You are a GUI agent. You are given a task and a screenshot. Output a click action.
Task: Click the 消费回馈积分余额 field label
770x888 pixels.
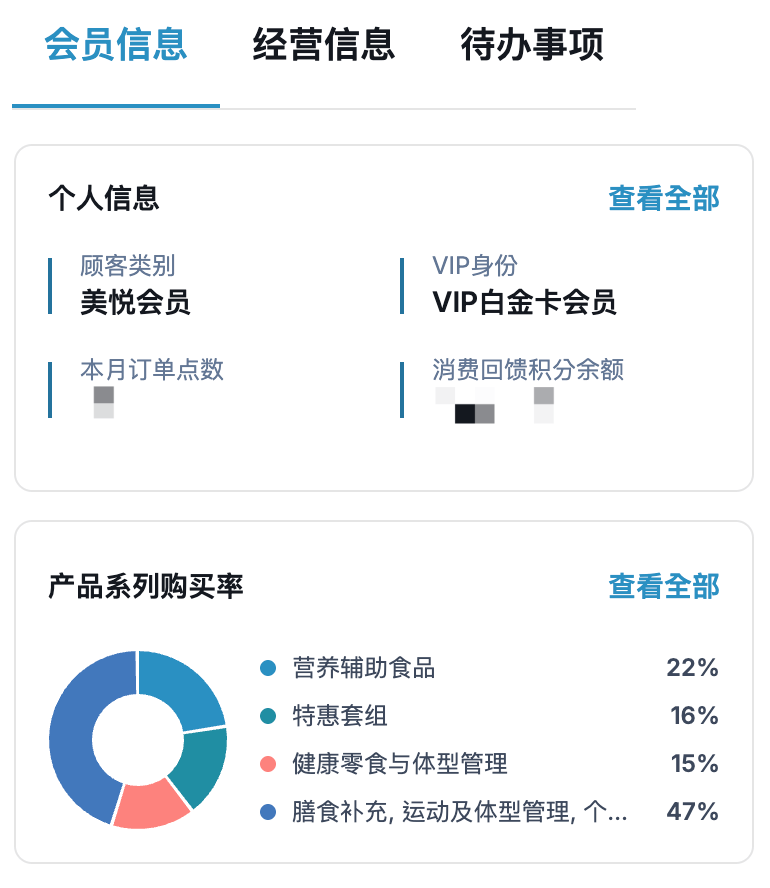[528, 369]
